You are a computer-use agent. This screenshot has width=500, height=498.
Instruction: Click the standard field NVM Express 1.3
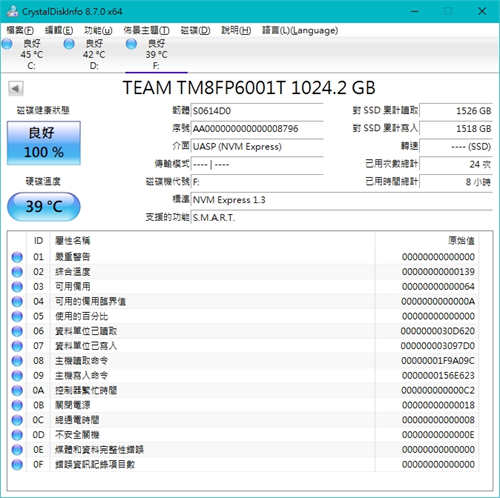342,200
